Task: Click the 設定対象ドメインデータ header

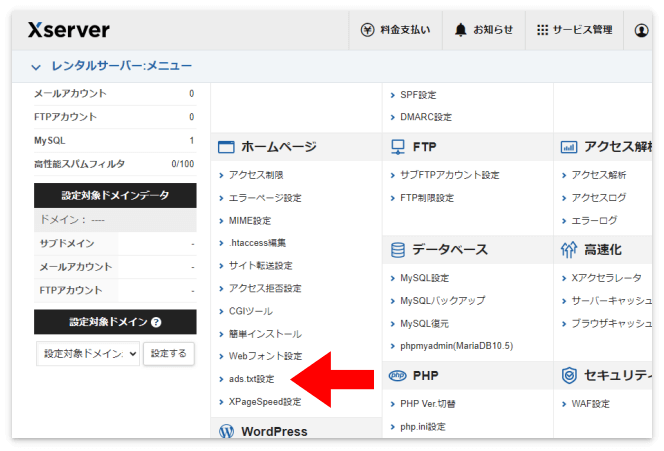Action: [x=115, y=195]
